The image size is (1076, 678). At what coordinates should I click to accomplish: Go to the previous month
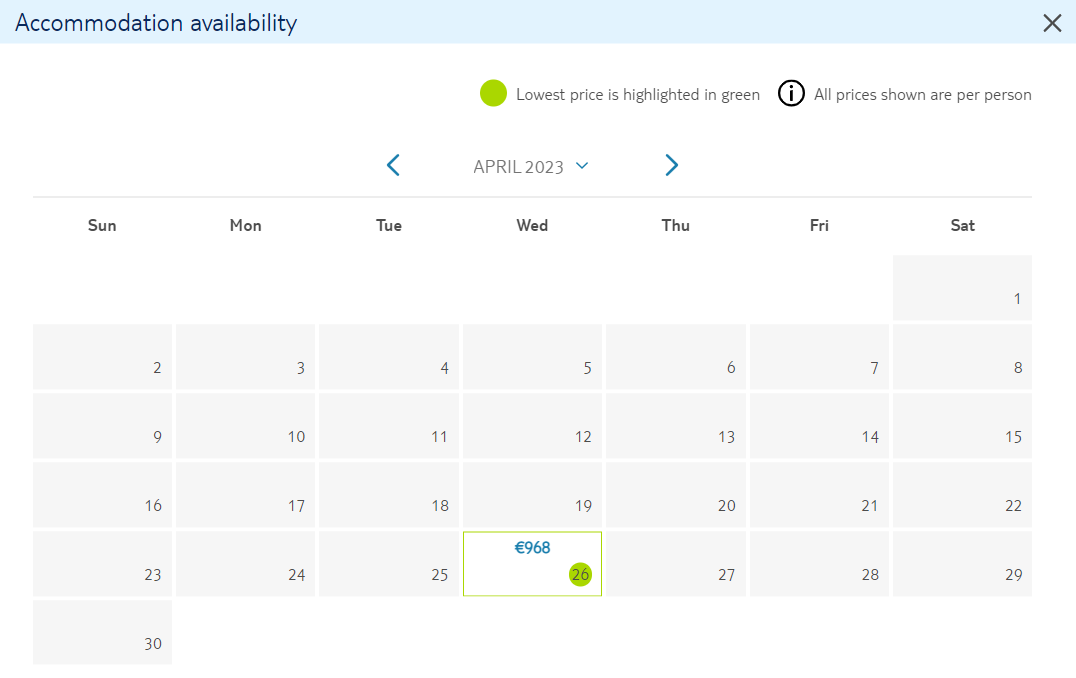(x=393, y=165)
